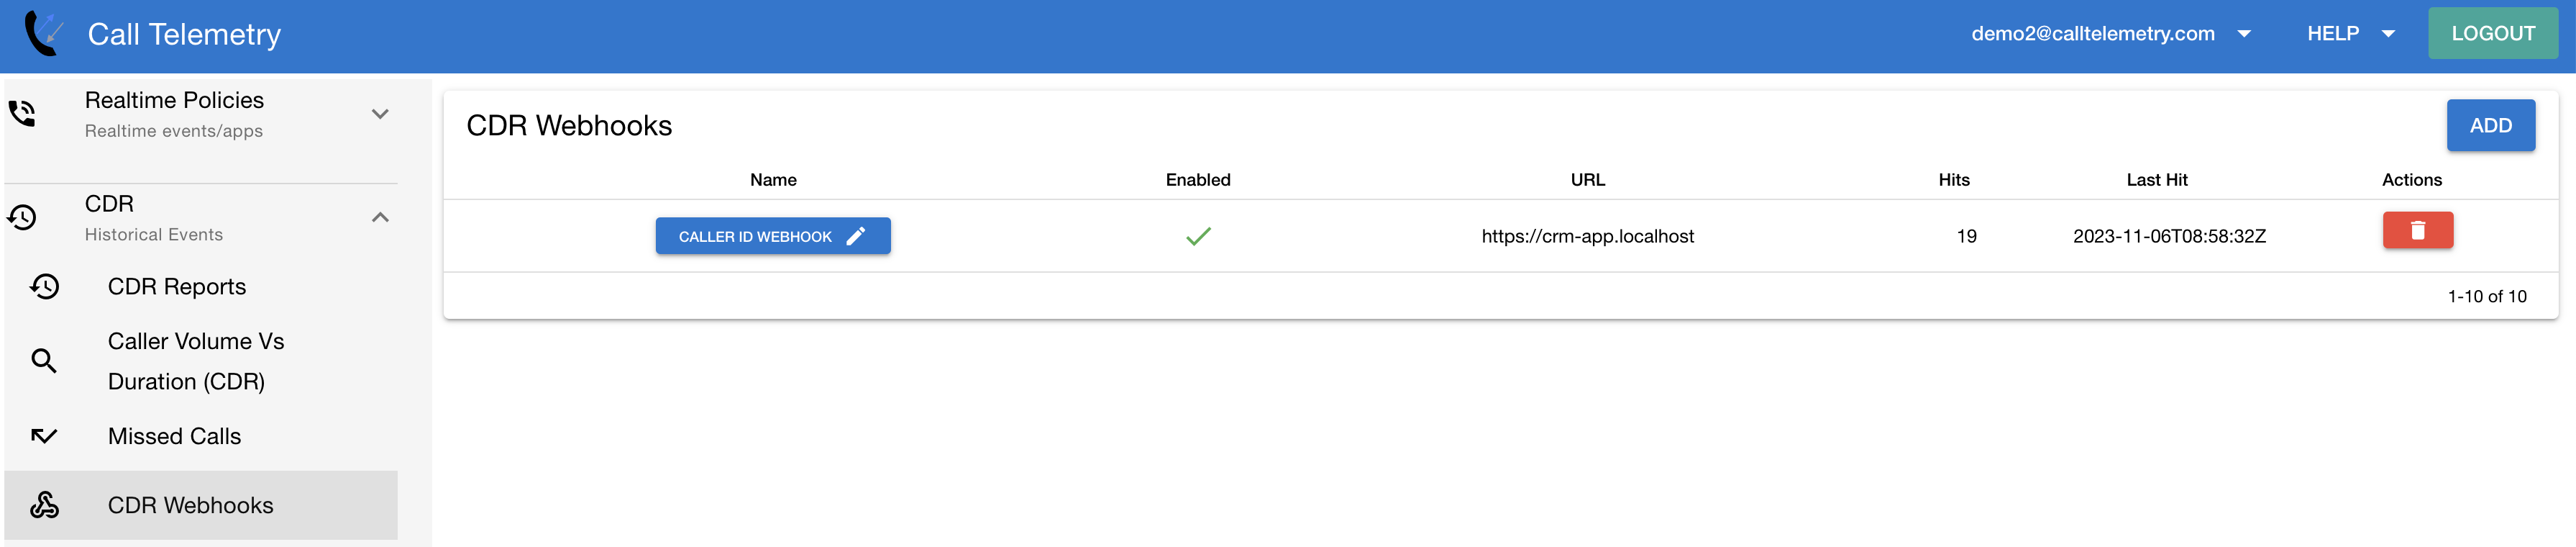Go to Missed Calls page
2576x547 pixels.
point(174,436)
